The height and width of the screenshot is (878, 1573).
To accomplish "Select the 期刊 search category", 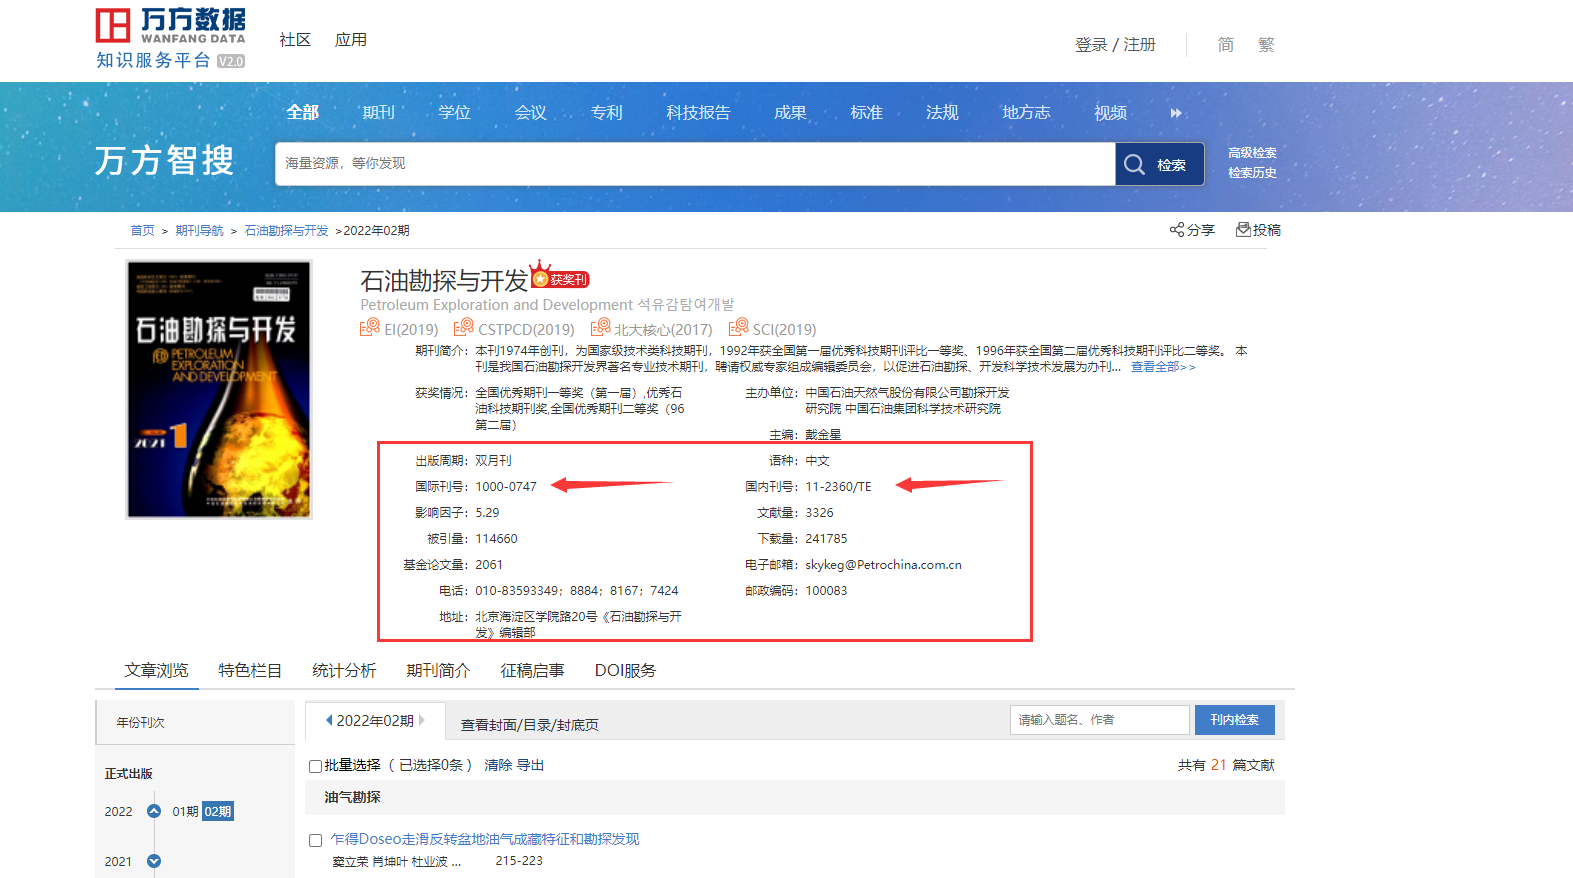I will tap(378, 113).
